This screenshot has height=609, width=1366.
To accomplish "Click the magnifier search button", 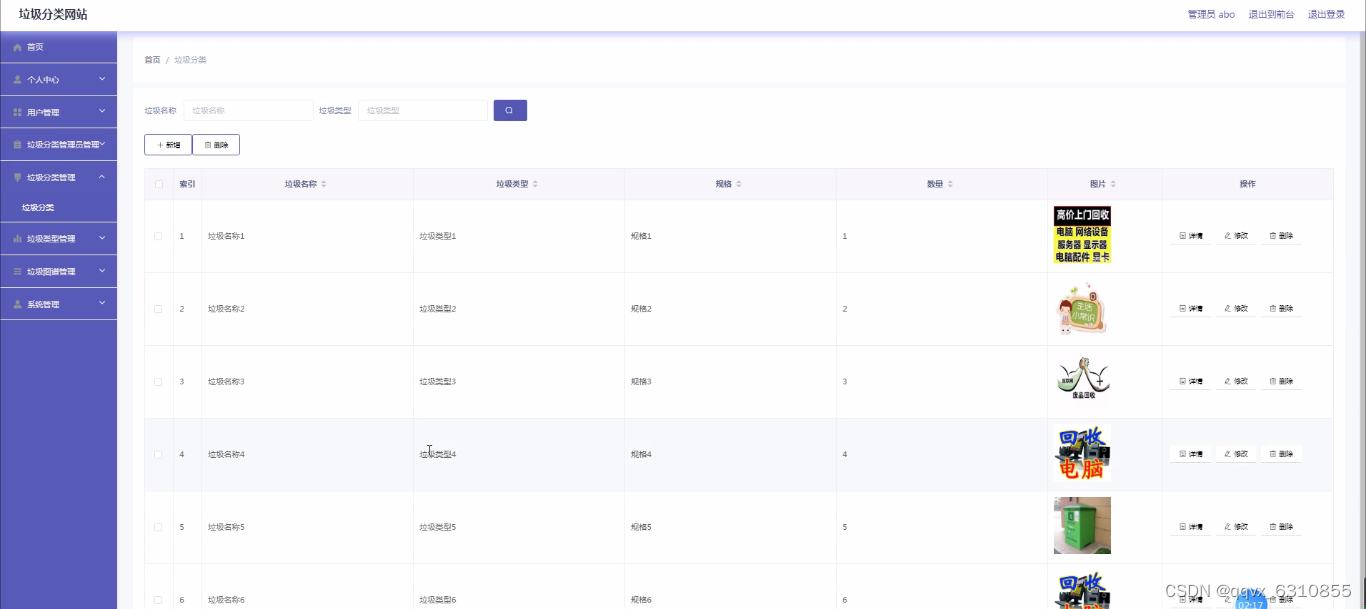I will coord(510,110).
